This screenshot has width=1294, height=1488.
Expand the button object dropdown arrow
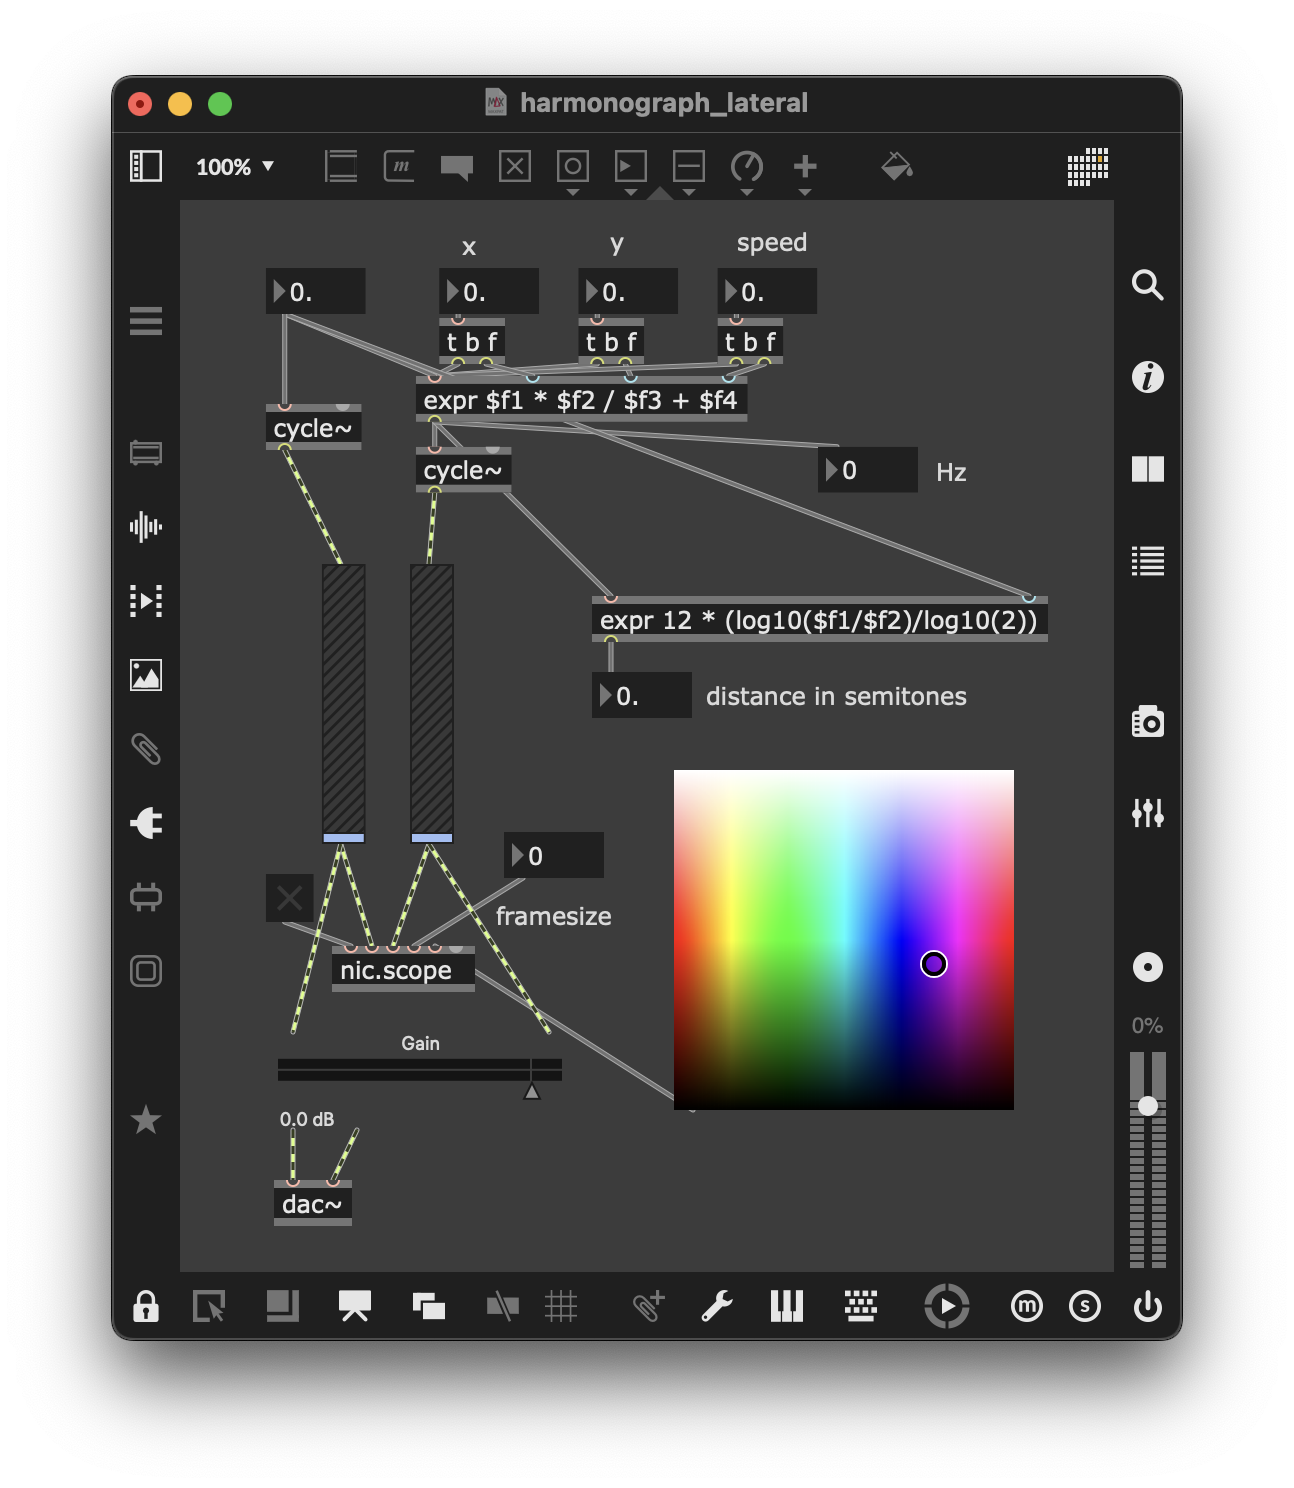point(573,192)
